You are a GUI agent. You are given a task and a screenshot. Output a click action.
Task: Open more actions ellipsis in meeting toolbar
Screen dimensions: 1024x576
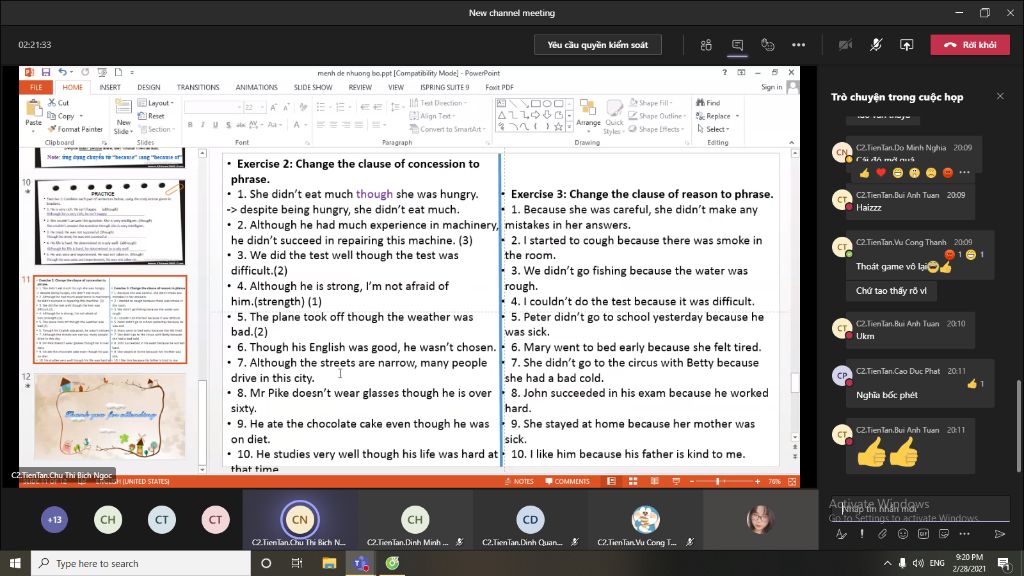799,45
